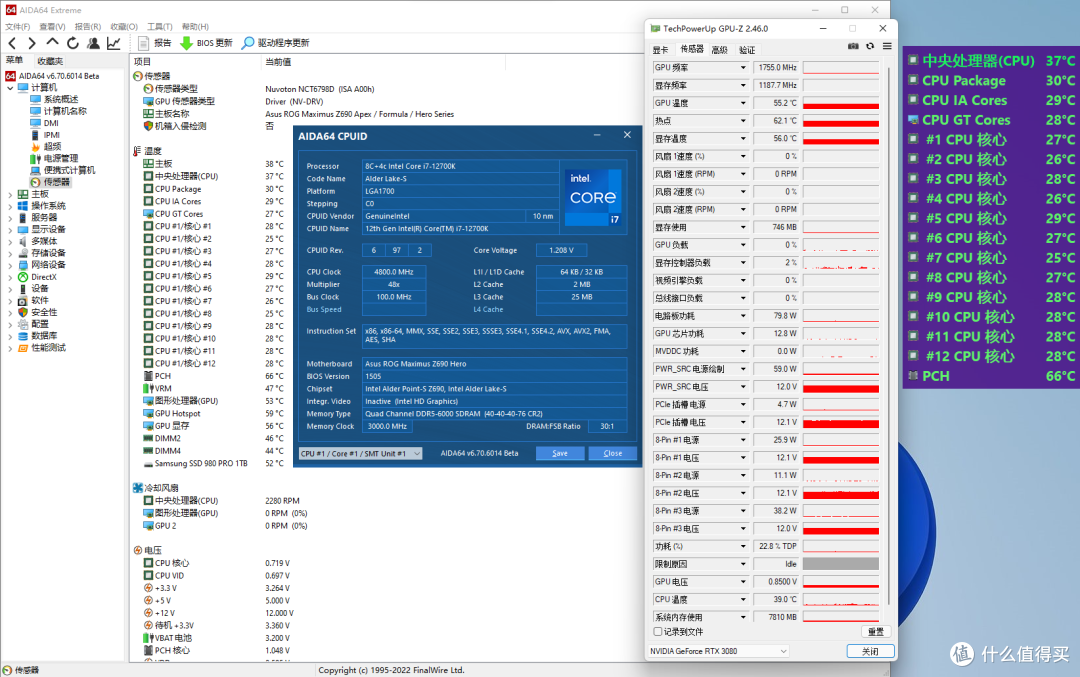Click the CPU Package marker in sensor panel

(x=913, y=80)
